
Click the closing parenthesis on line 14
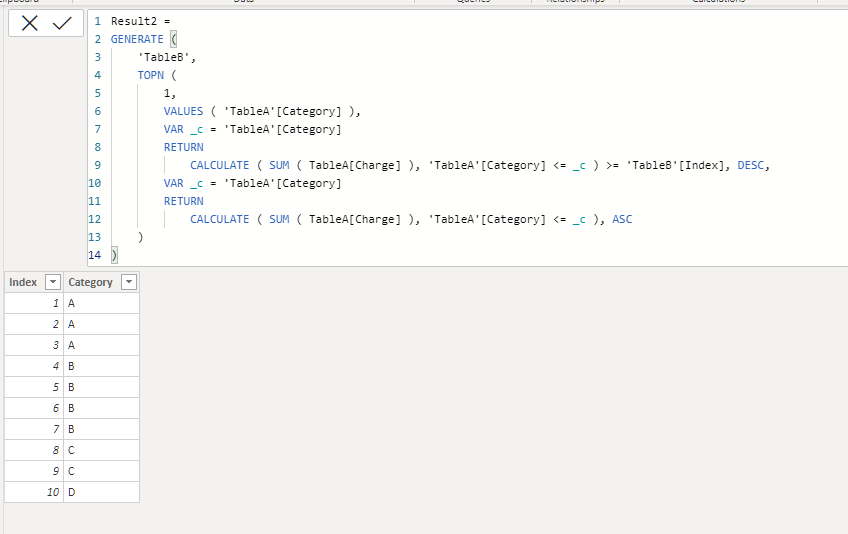[114, 255]
